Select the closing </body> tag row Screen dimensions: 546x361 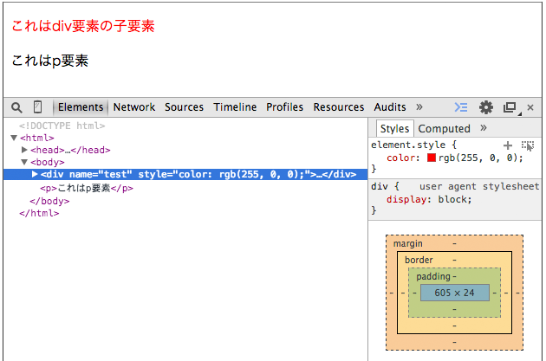coord(49,201)
